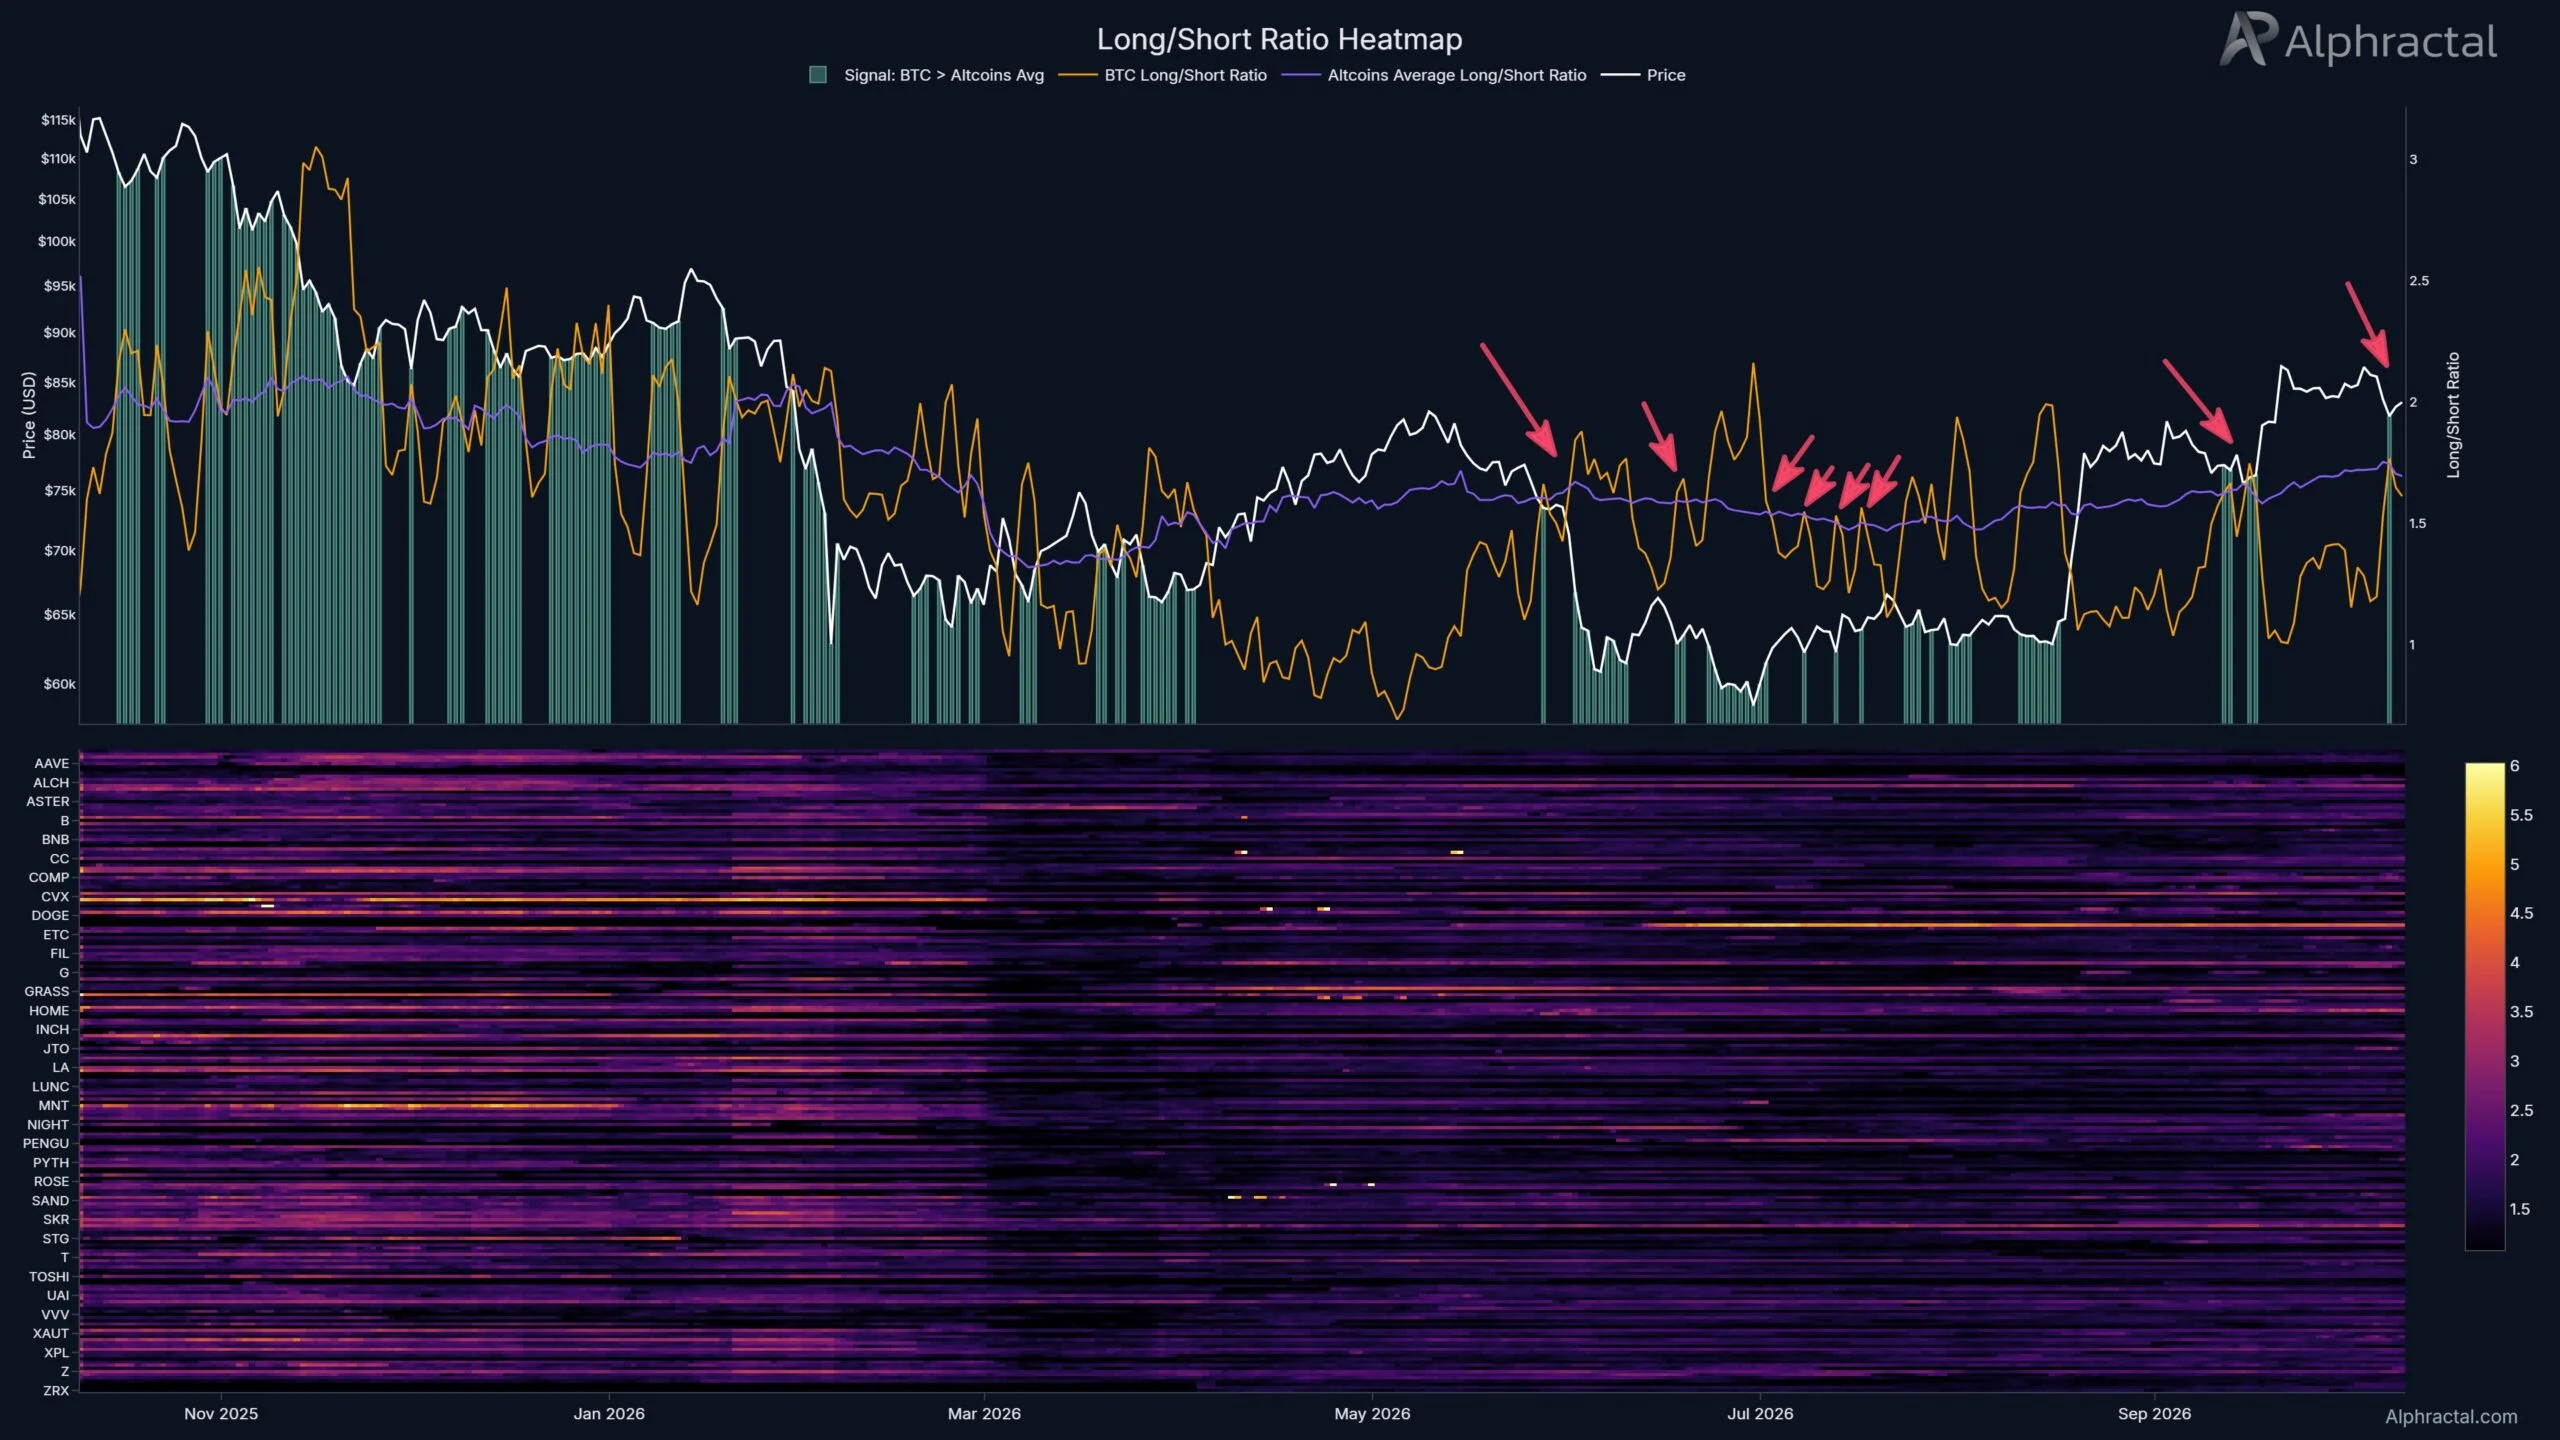
Task: Select the FIL heatmap row label
Action: click(60, 953)
